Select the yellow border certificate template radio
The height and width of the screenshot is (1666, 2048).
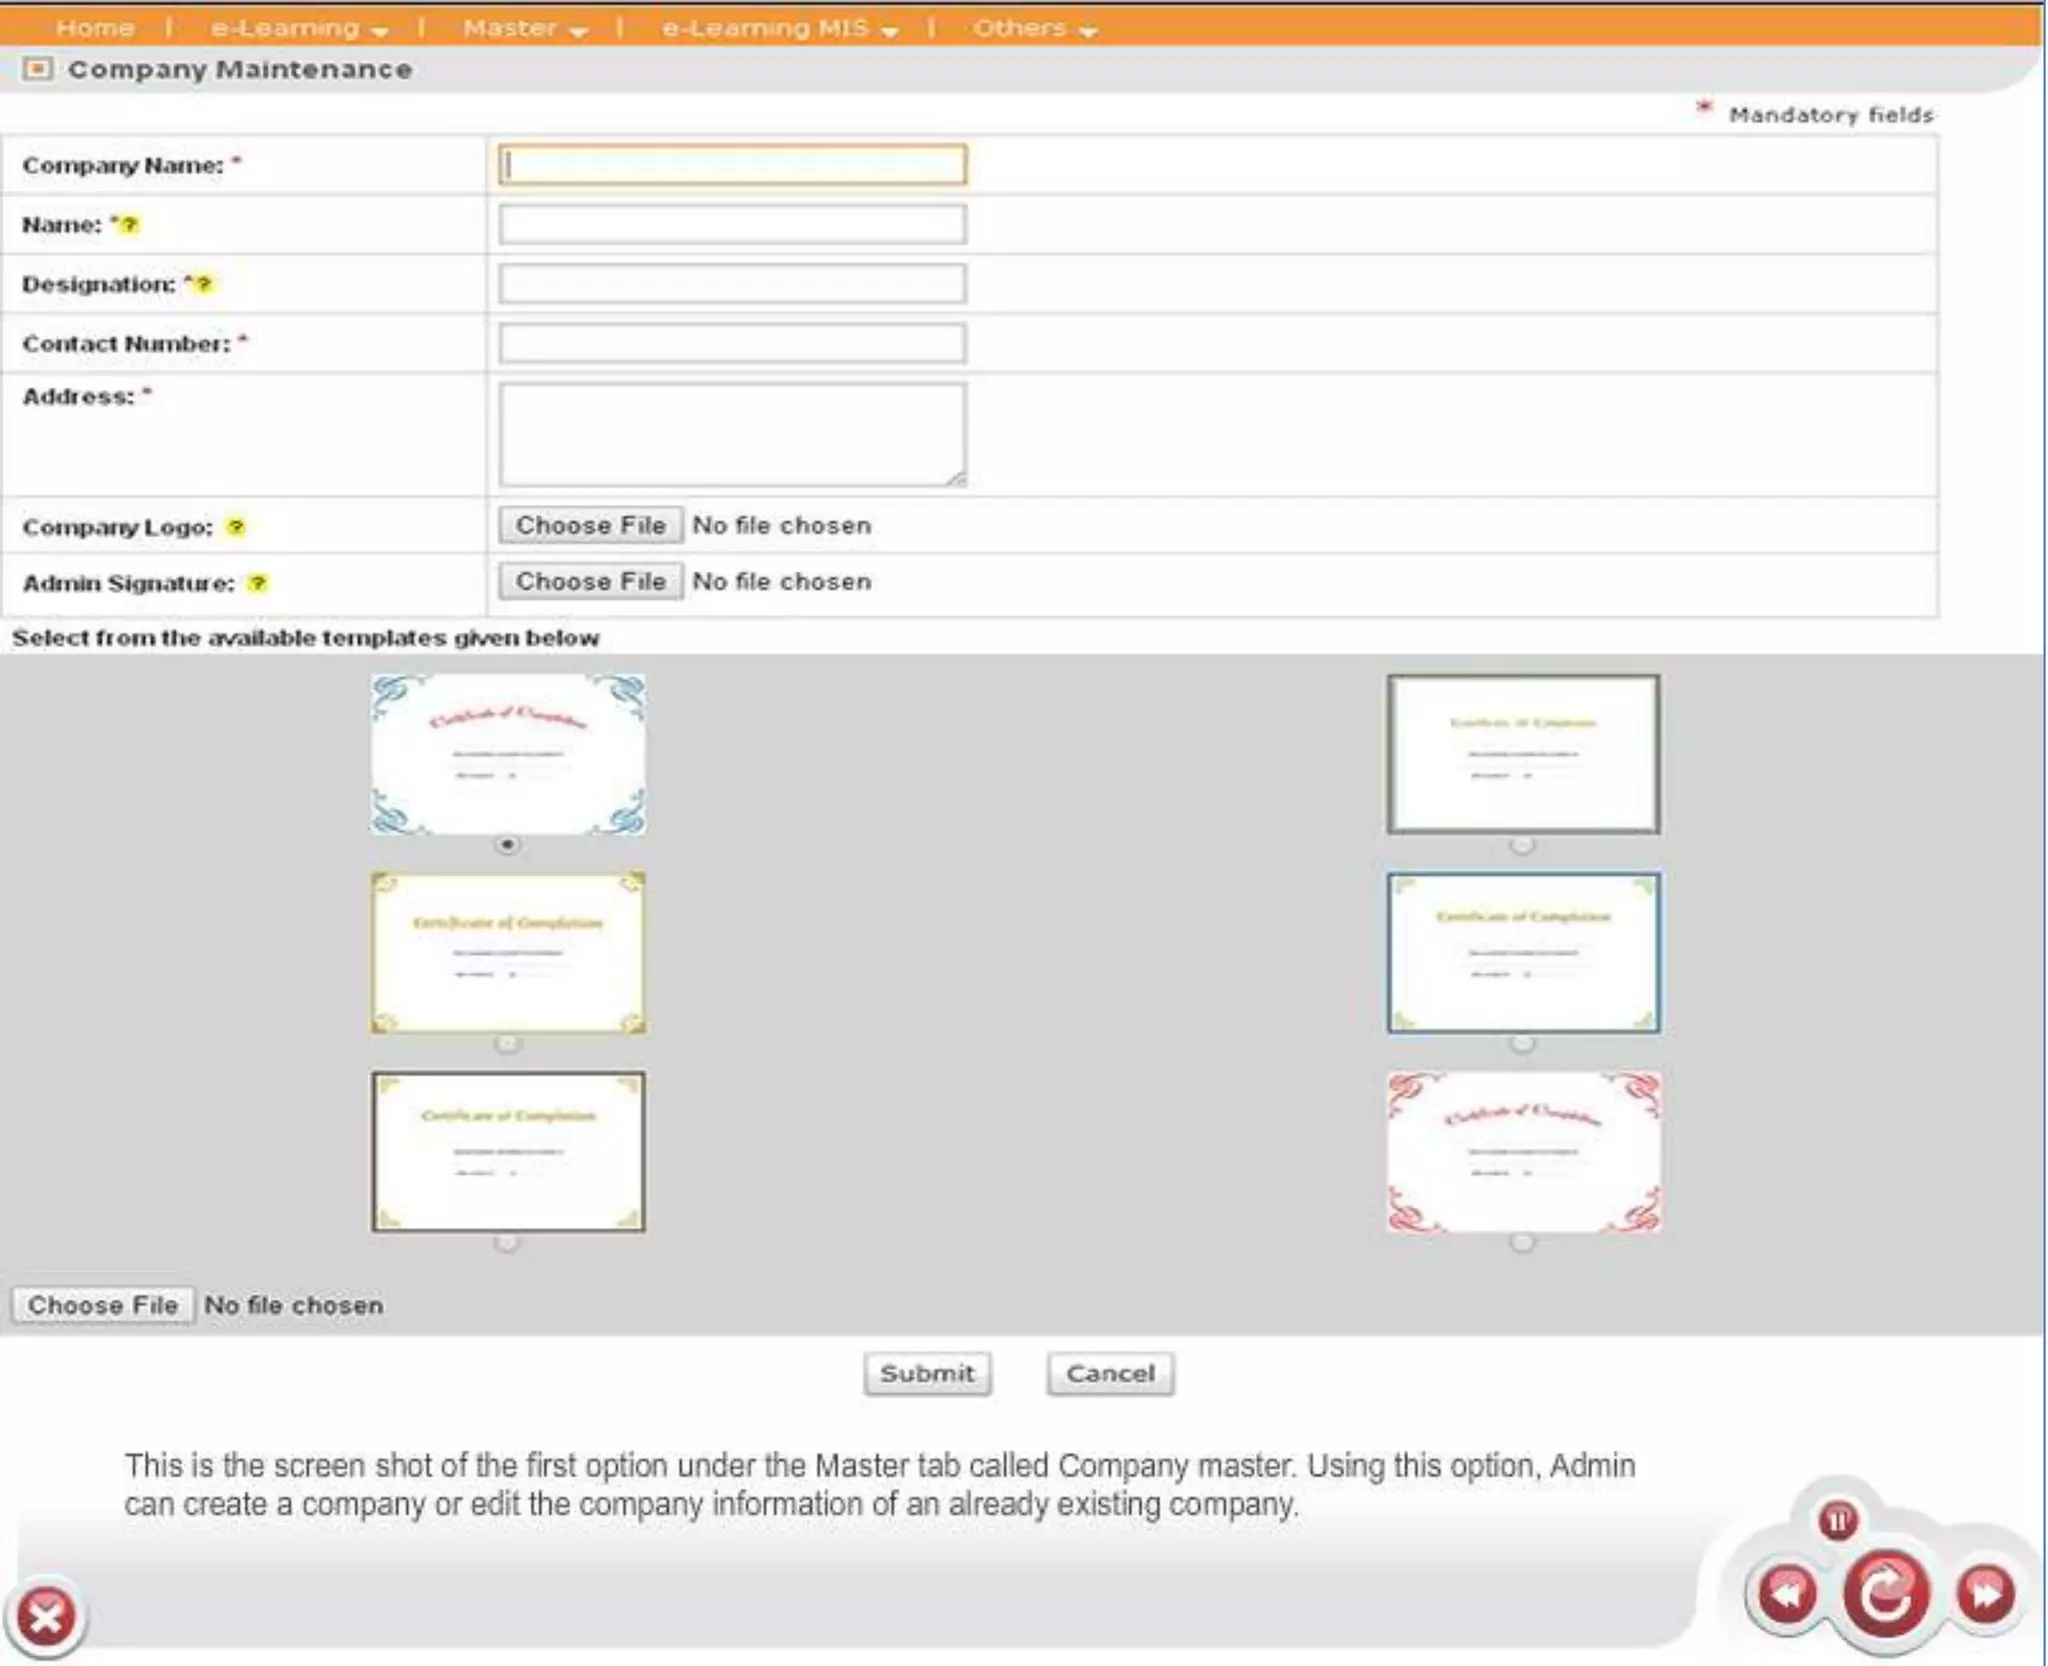[x=508, y=1044]
